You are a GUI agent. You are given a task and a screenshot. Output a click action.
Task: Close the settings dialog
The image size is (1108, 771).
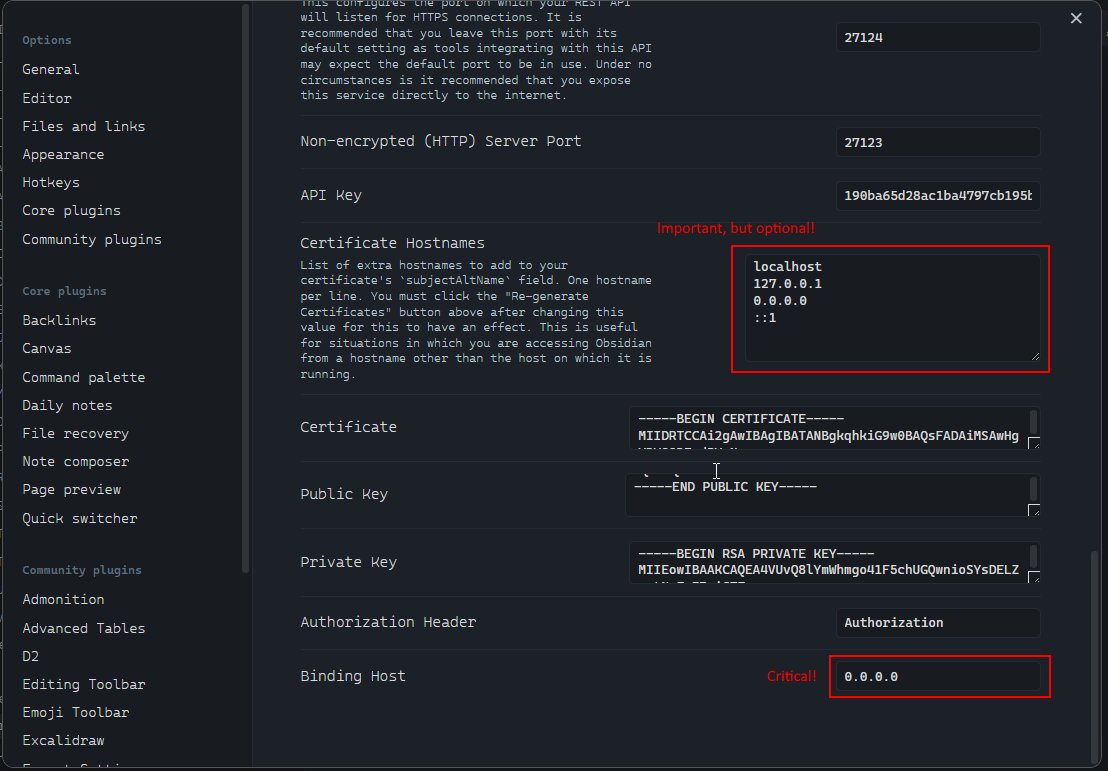pyautogui.click(x=1075, y=17)
